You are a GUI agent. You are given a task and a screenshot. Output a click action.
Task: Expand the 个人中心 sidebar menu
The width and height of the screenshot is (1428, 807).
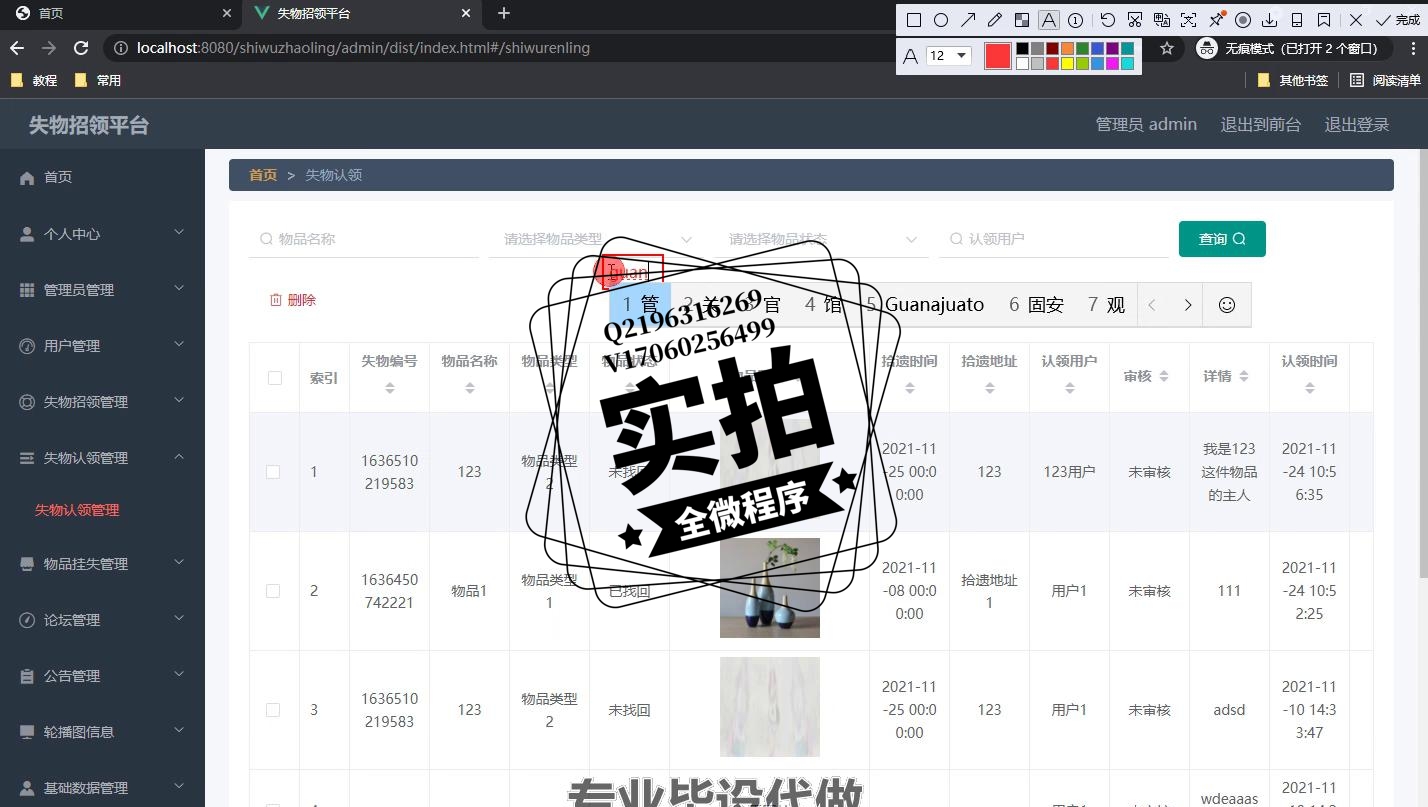tap(102, 233)
